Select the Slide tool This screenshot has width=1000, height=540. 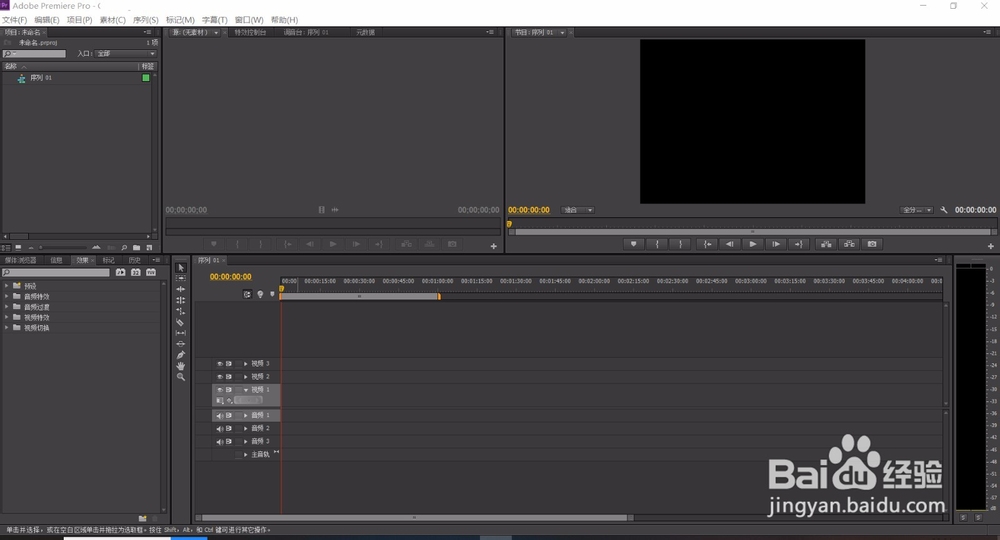[x=181, y=344]
